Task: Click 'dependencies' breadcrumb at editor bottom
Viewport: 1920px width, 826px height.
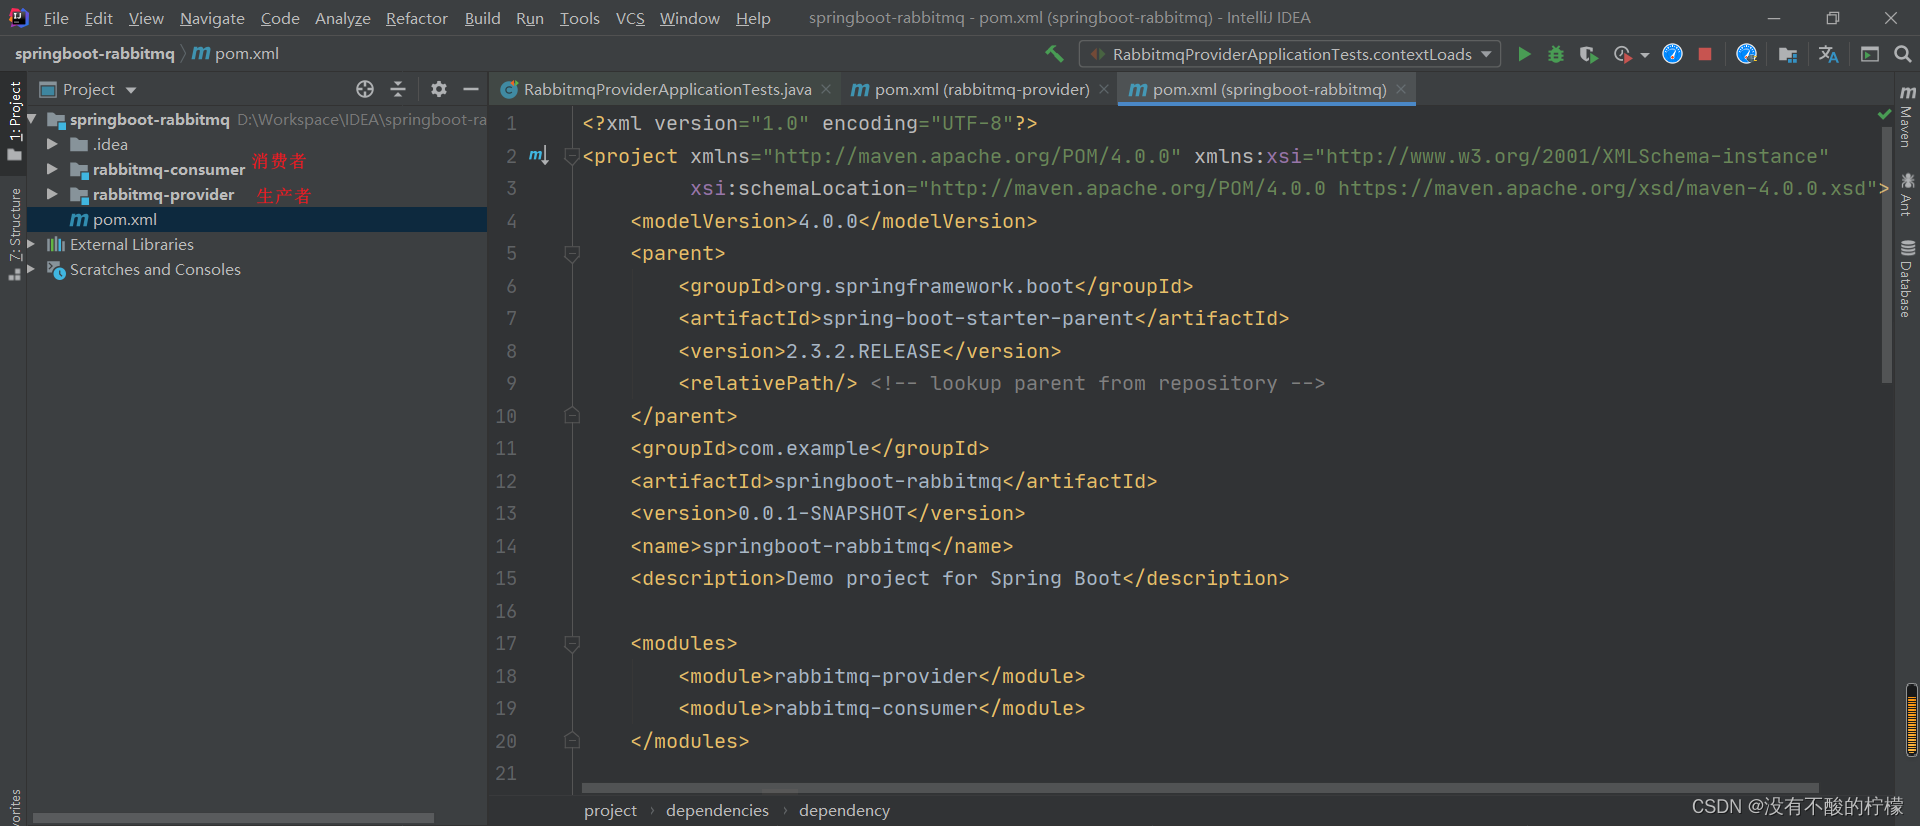Action: point(717,810)
